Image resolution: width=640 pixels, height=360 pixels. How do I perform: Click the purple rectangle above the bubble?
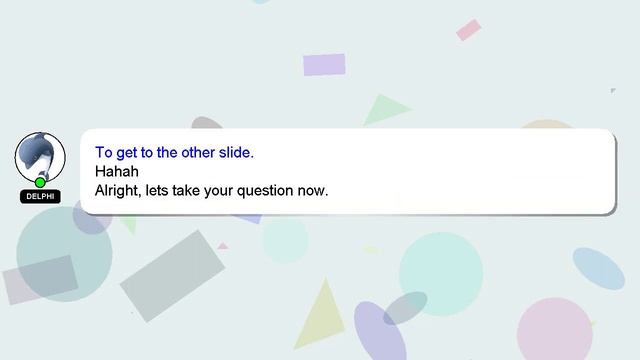(324, 64)
